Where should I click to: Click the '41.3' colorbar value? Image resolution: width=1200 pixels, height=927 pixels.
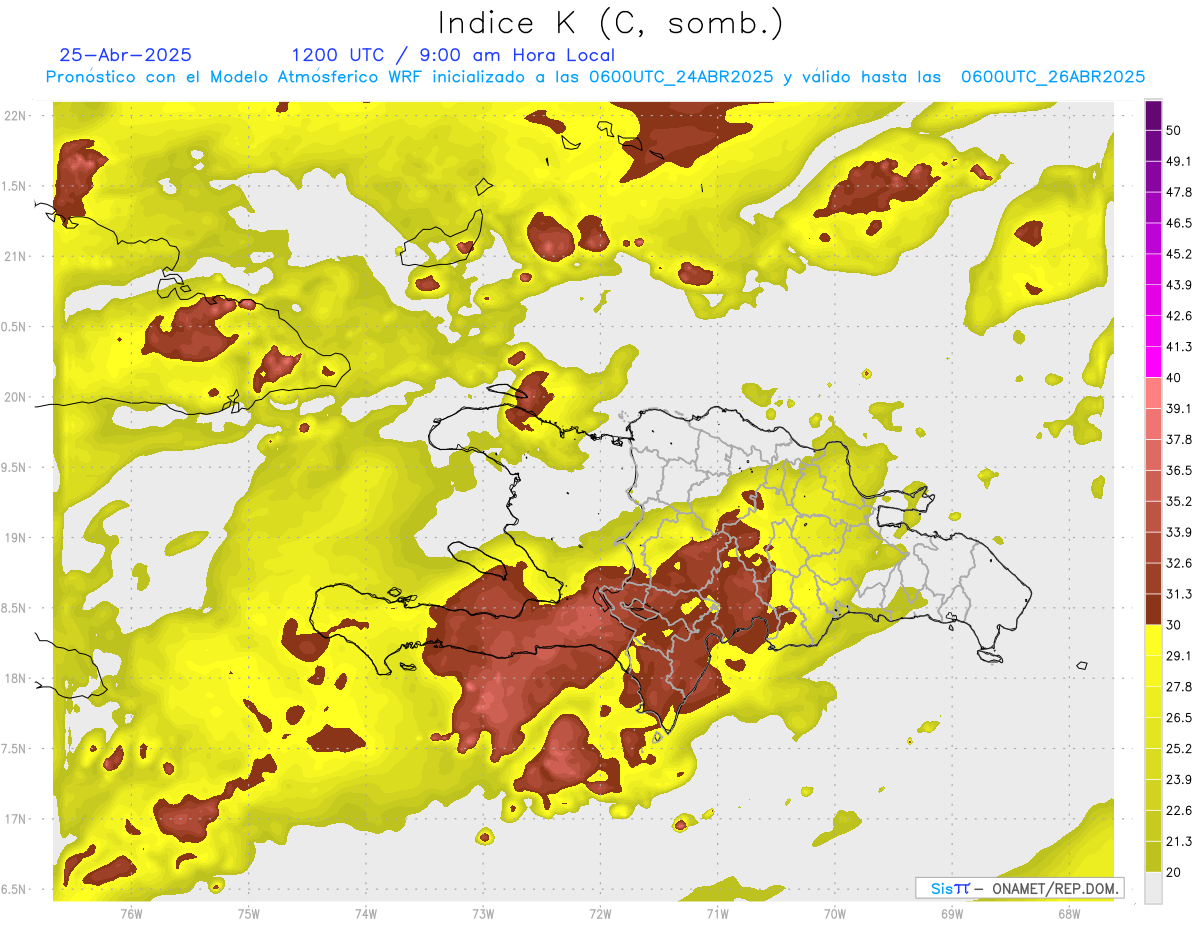point(1179,347)
